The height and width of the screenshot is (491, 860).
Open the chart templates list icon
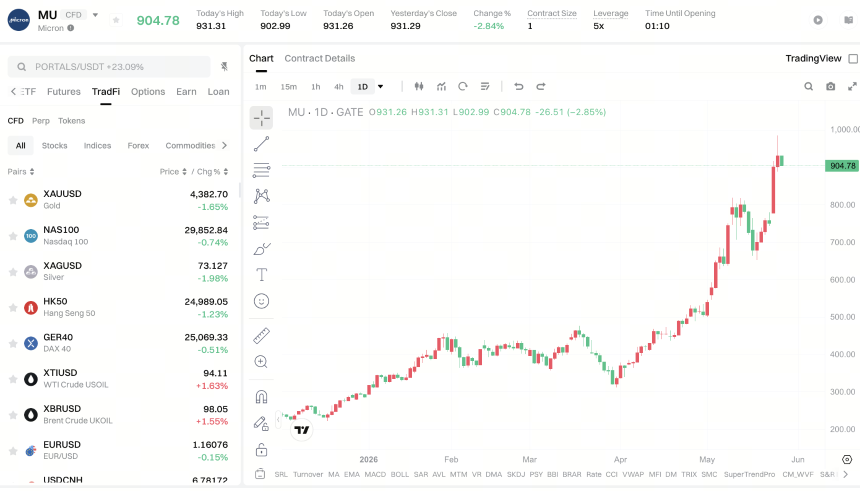click(485, 86)
